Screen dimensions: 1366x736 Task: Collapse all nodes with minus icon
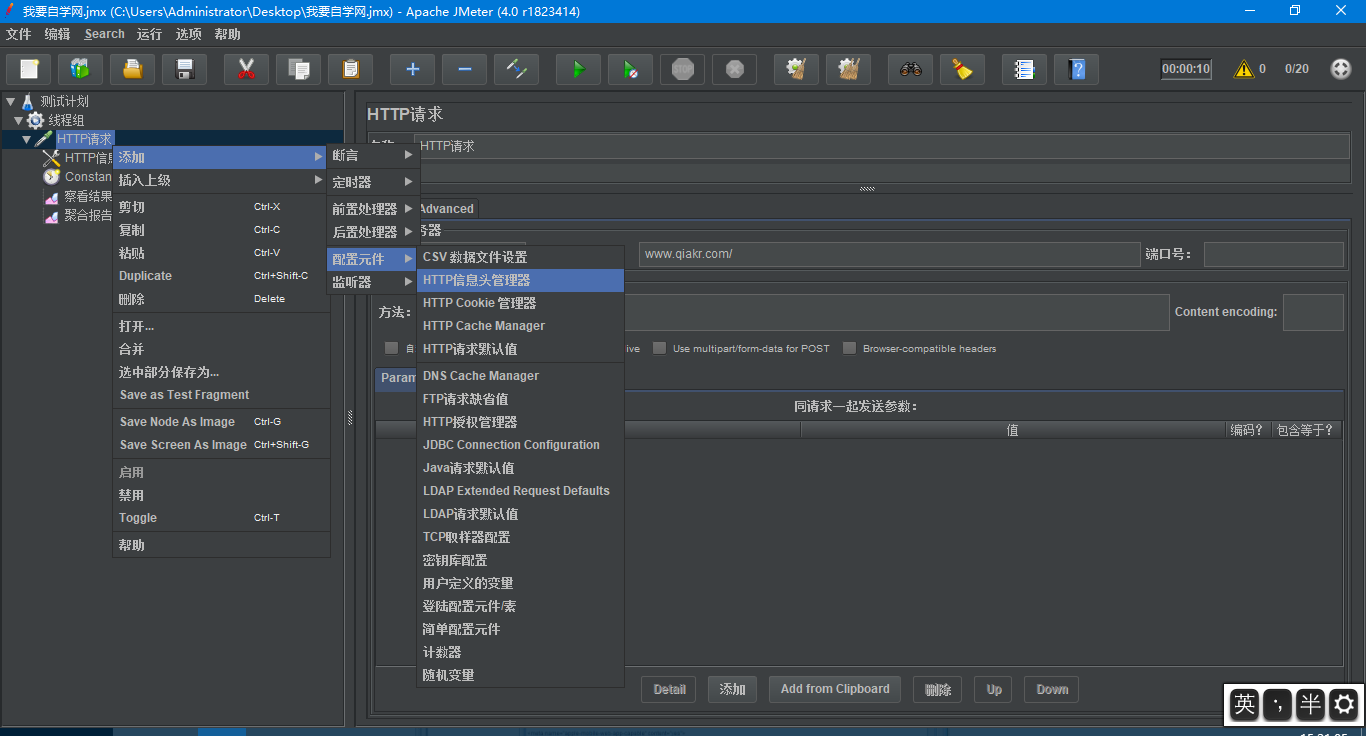click(x=465, y=69)
